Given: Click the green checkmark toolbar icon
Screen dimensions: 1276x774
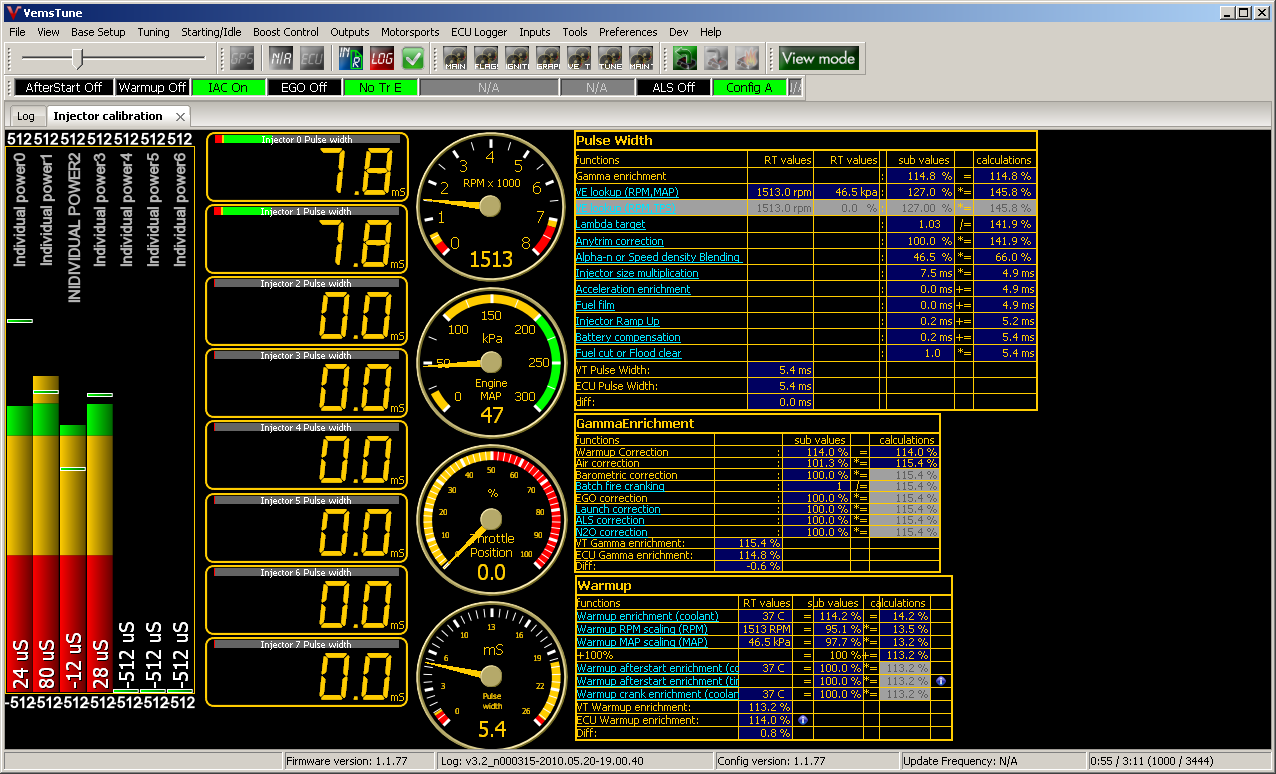Looking at the screenshot, I should click(x=413, y=58).
